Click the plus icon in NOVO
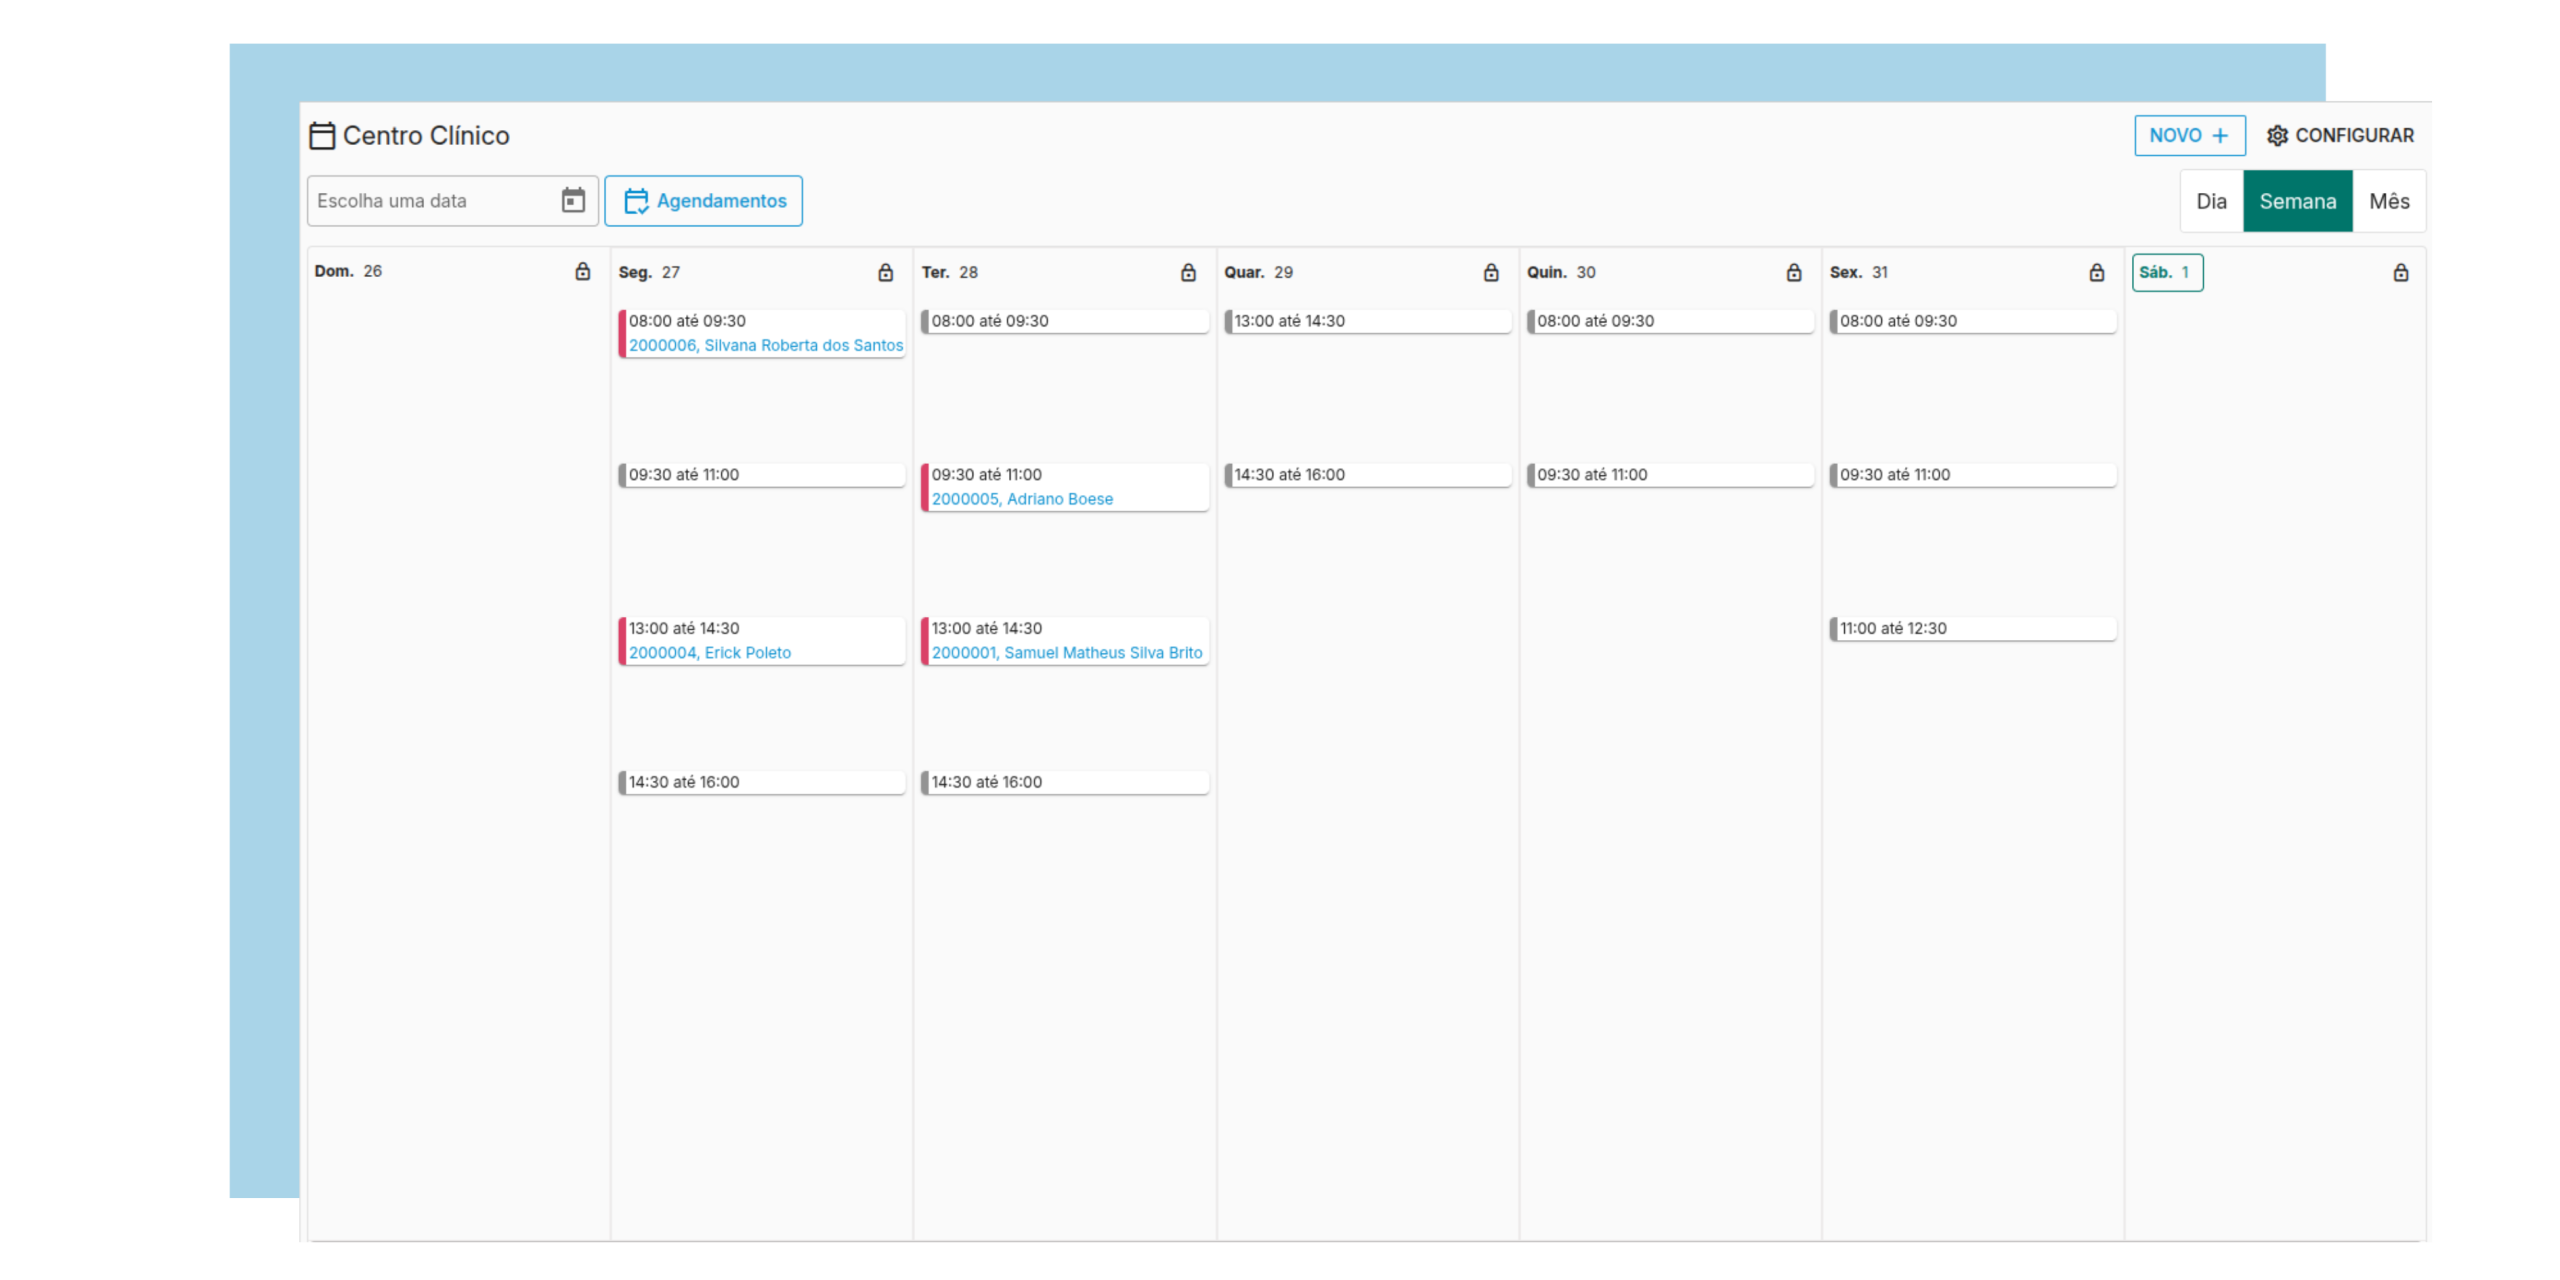Viewport: 2560px width, 1280px height. tap(2220, 135)
